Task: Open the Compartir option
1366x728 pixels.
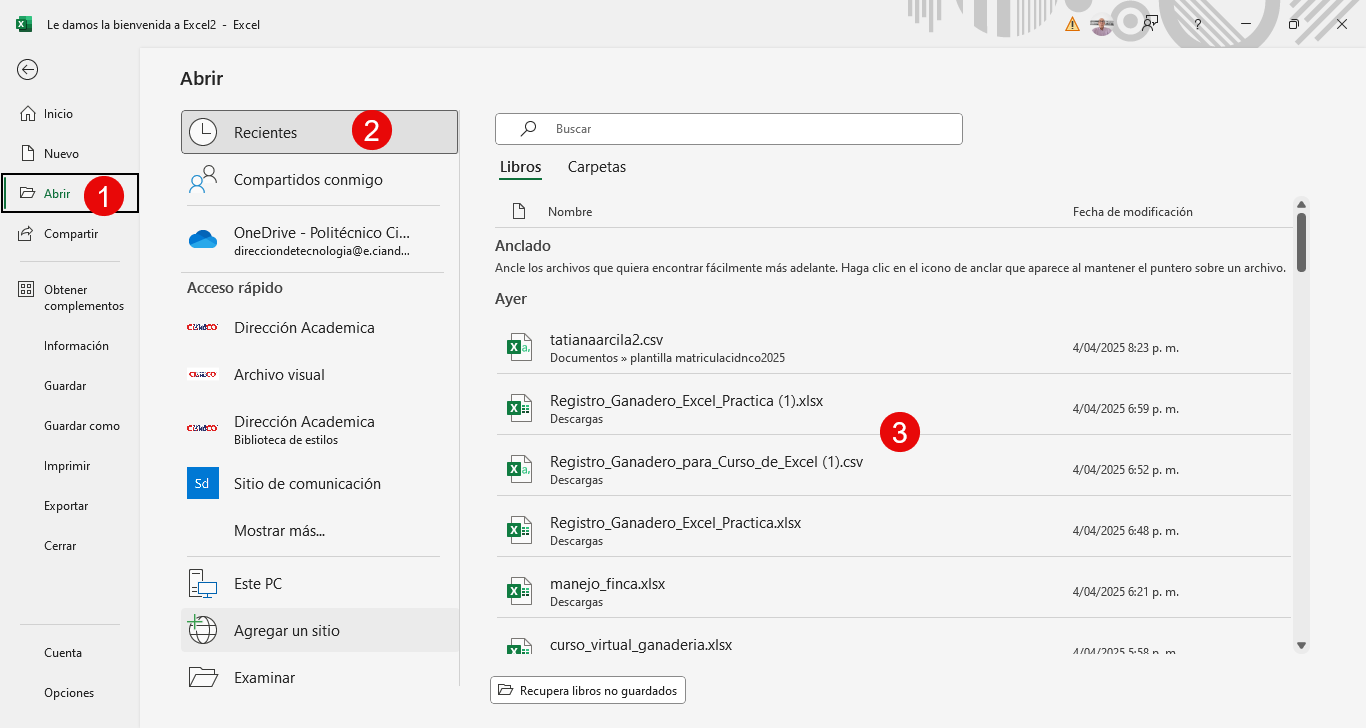Action: coord(69,234)
